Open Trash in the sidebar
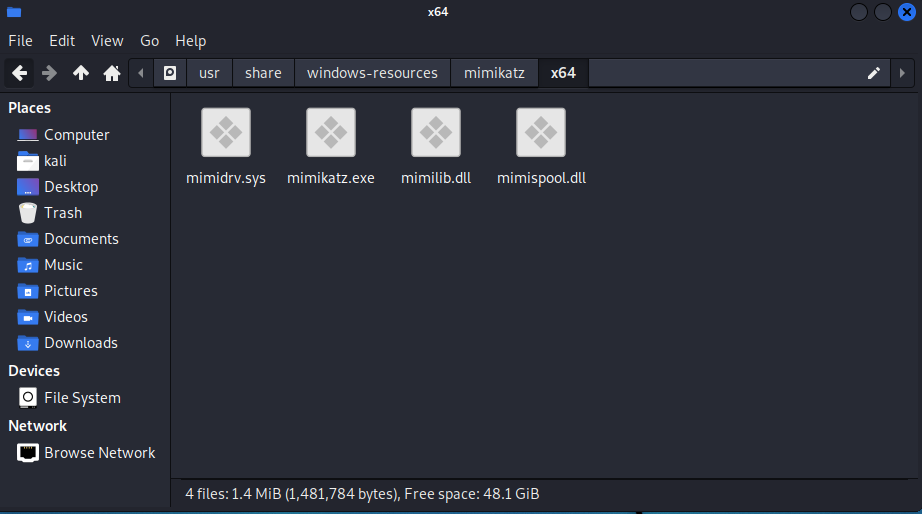 (x=86, y=213)
